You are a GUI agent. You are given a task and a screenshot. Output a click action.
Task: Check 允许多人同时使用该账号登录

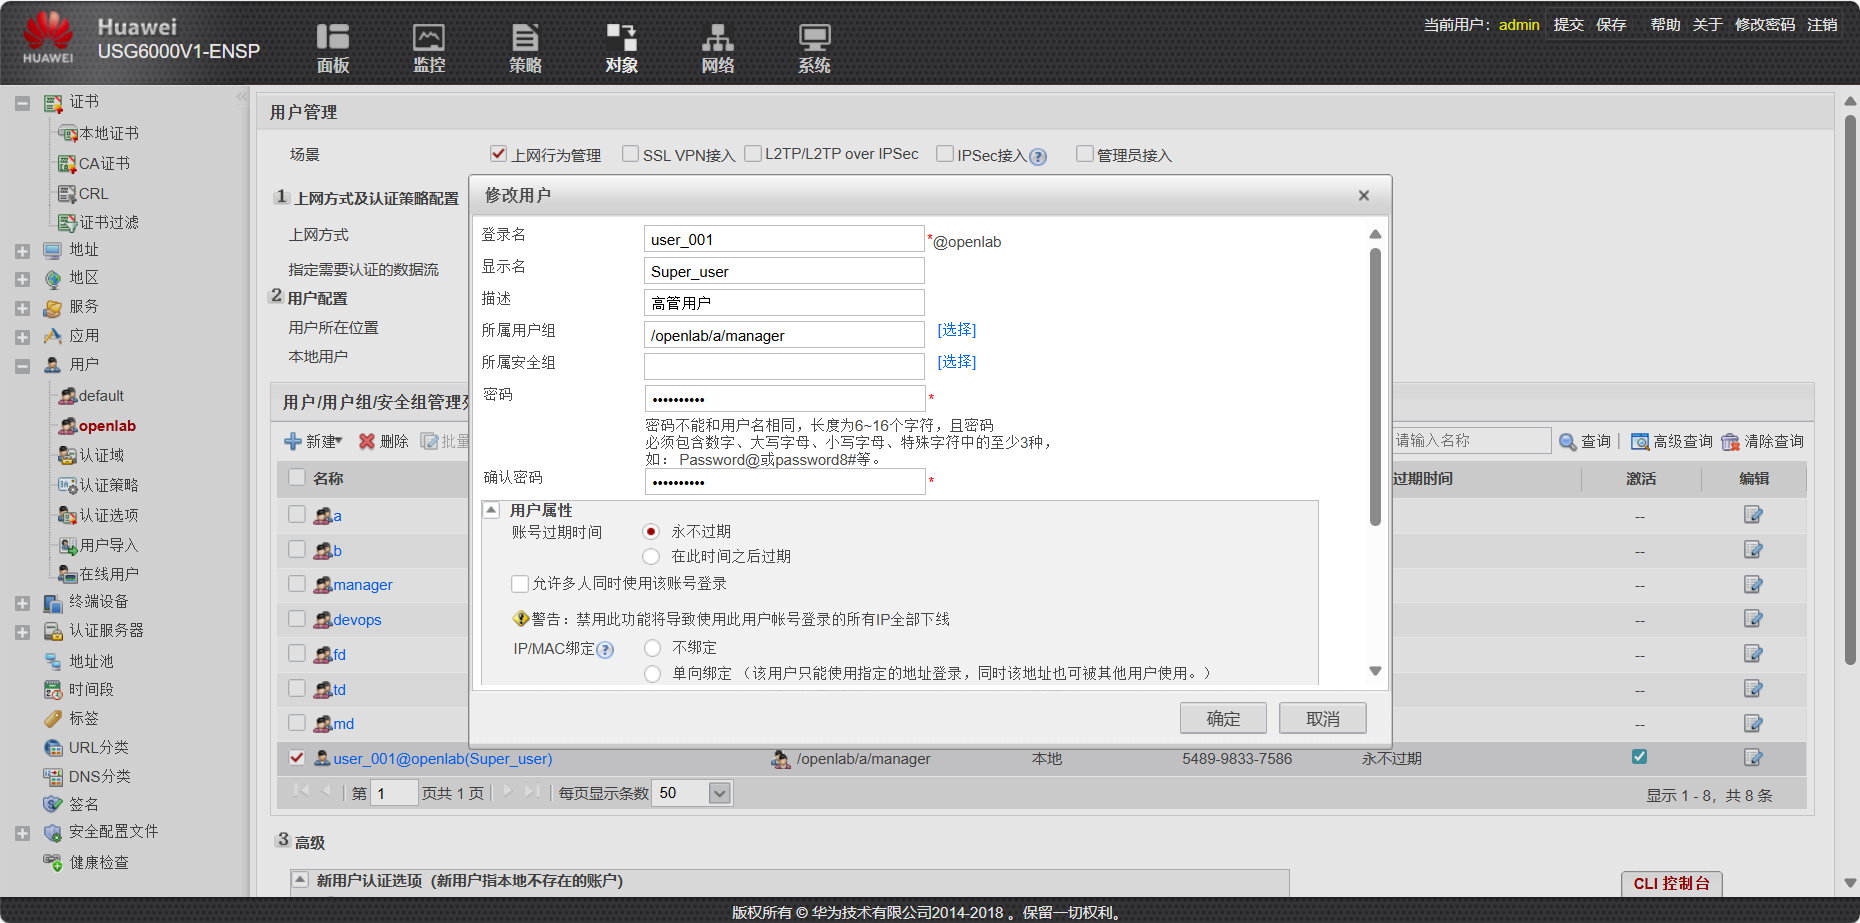tap(520, 583)
